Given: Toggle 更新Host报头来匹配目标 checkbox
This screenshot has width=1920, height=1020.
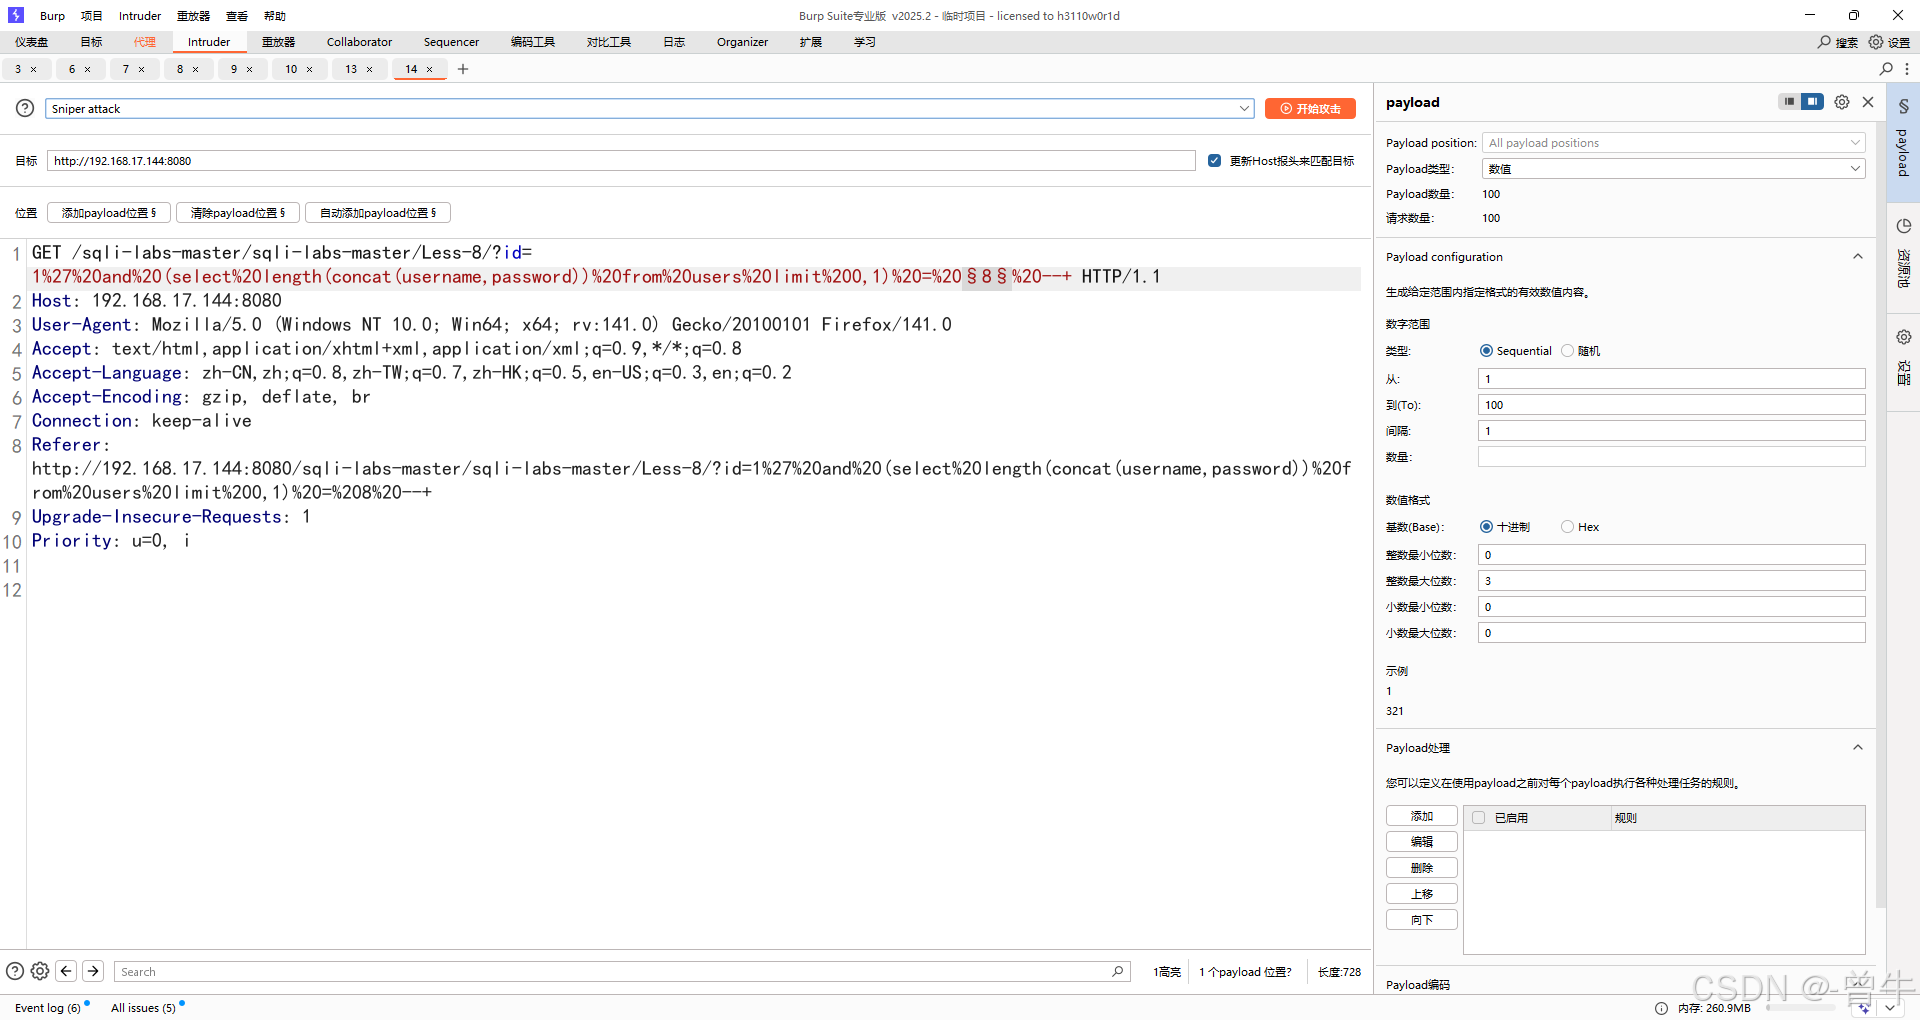Looking at the screenshot, I should pos(1214,161).
